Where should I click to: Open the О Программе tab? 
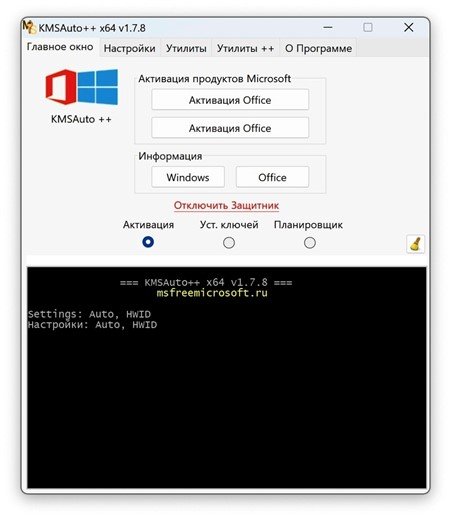(318, 48)
